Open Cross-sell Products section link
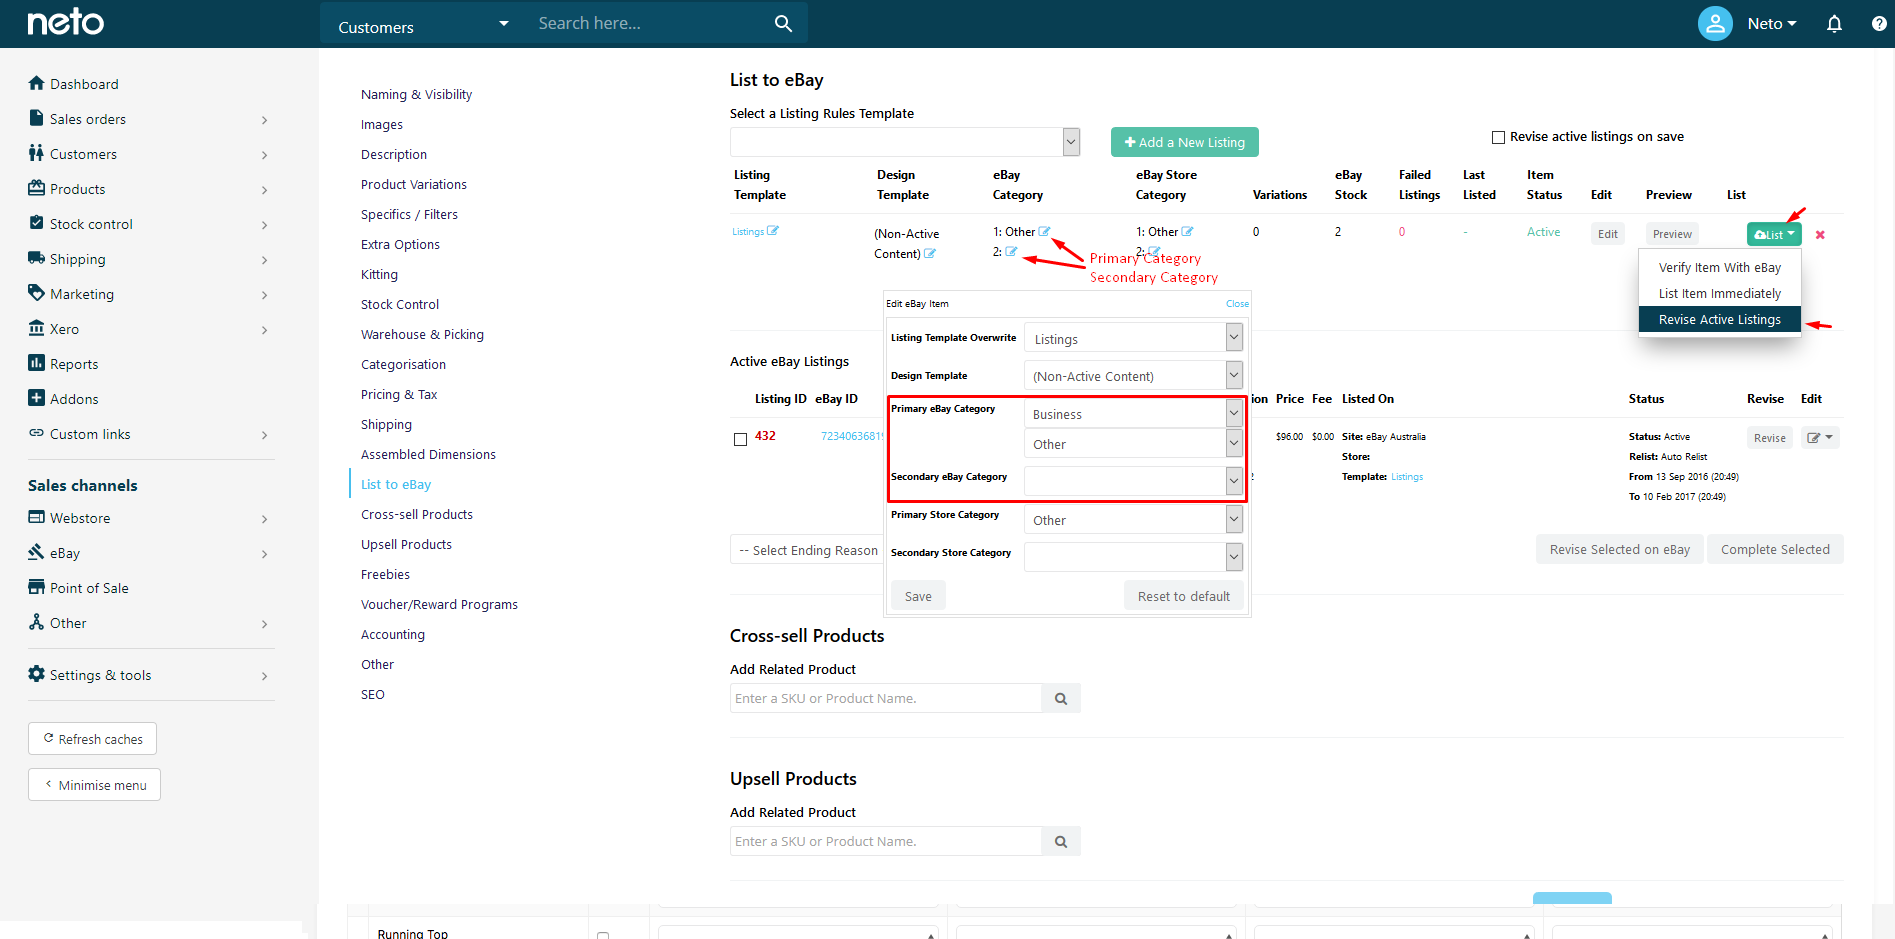This screenshot has height=939, width=1895. (x=417, y=514)
